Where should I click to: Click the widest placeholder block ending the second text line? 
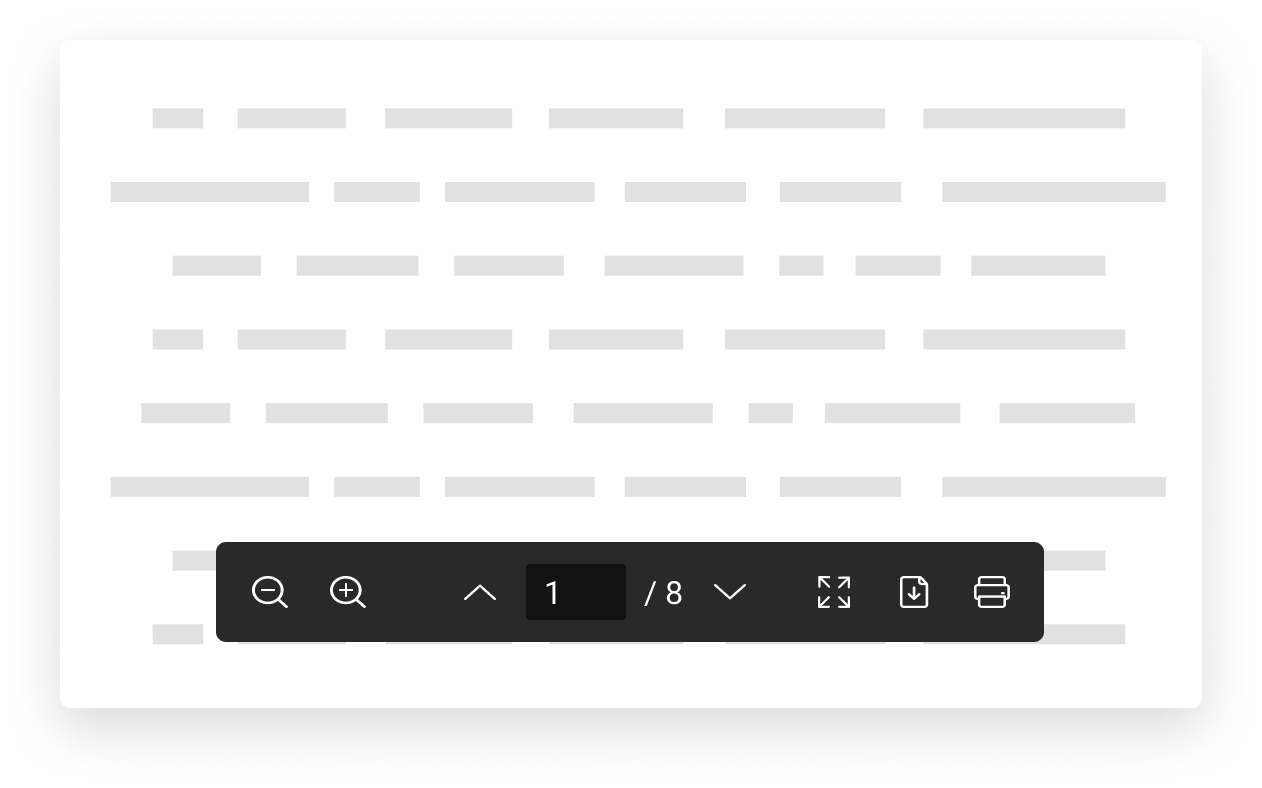pyautogui.click(x=1054, y=192)
